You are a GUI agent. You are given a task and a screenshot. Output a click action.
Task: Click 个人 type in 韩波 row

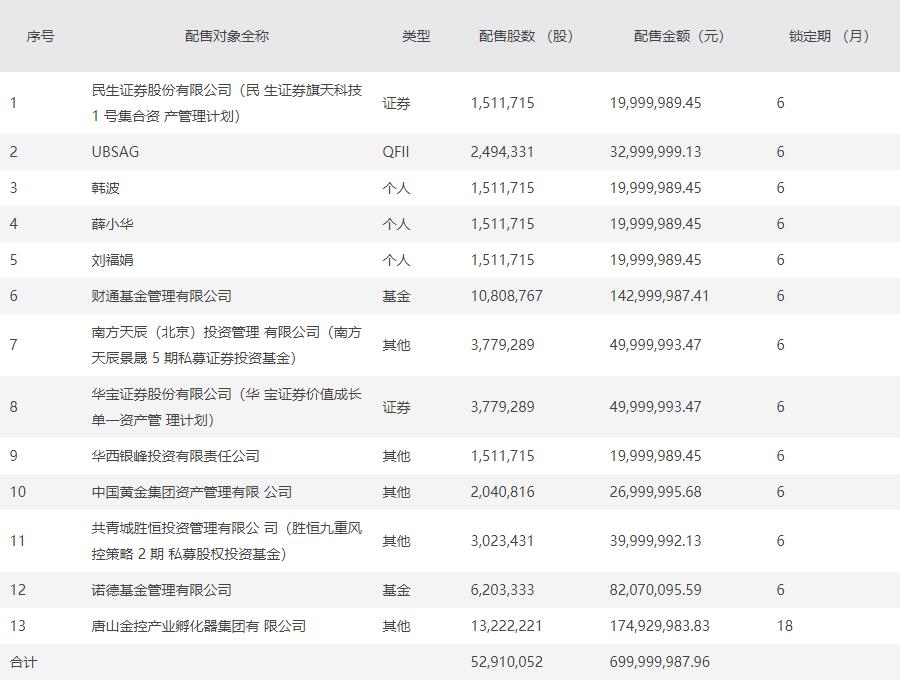396,188
